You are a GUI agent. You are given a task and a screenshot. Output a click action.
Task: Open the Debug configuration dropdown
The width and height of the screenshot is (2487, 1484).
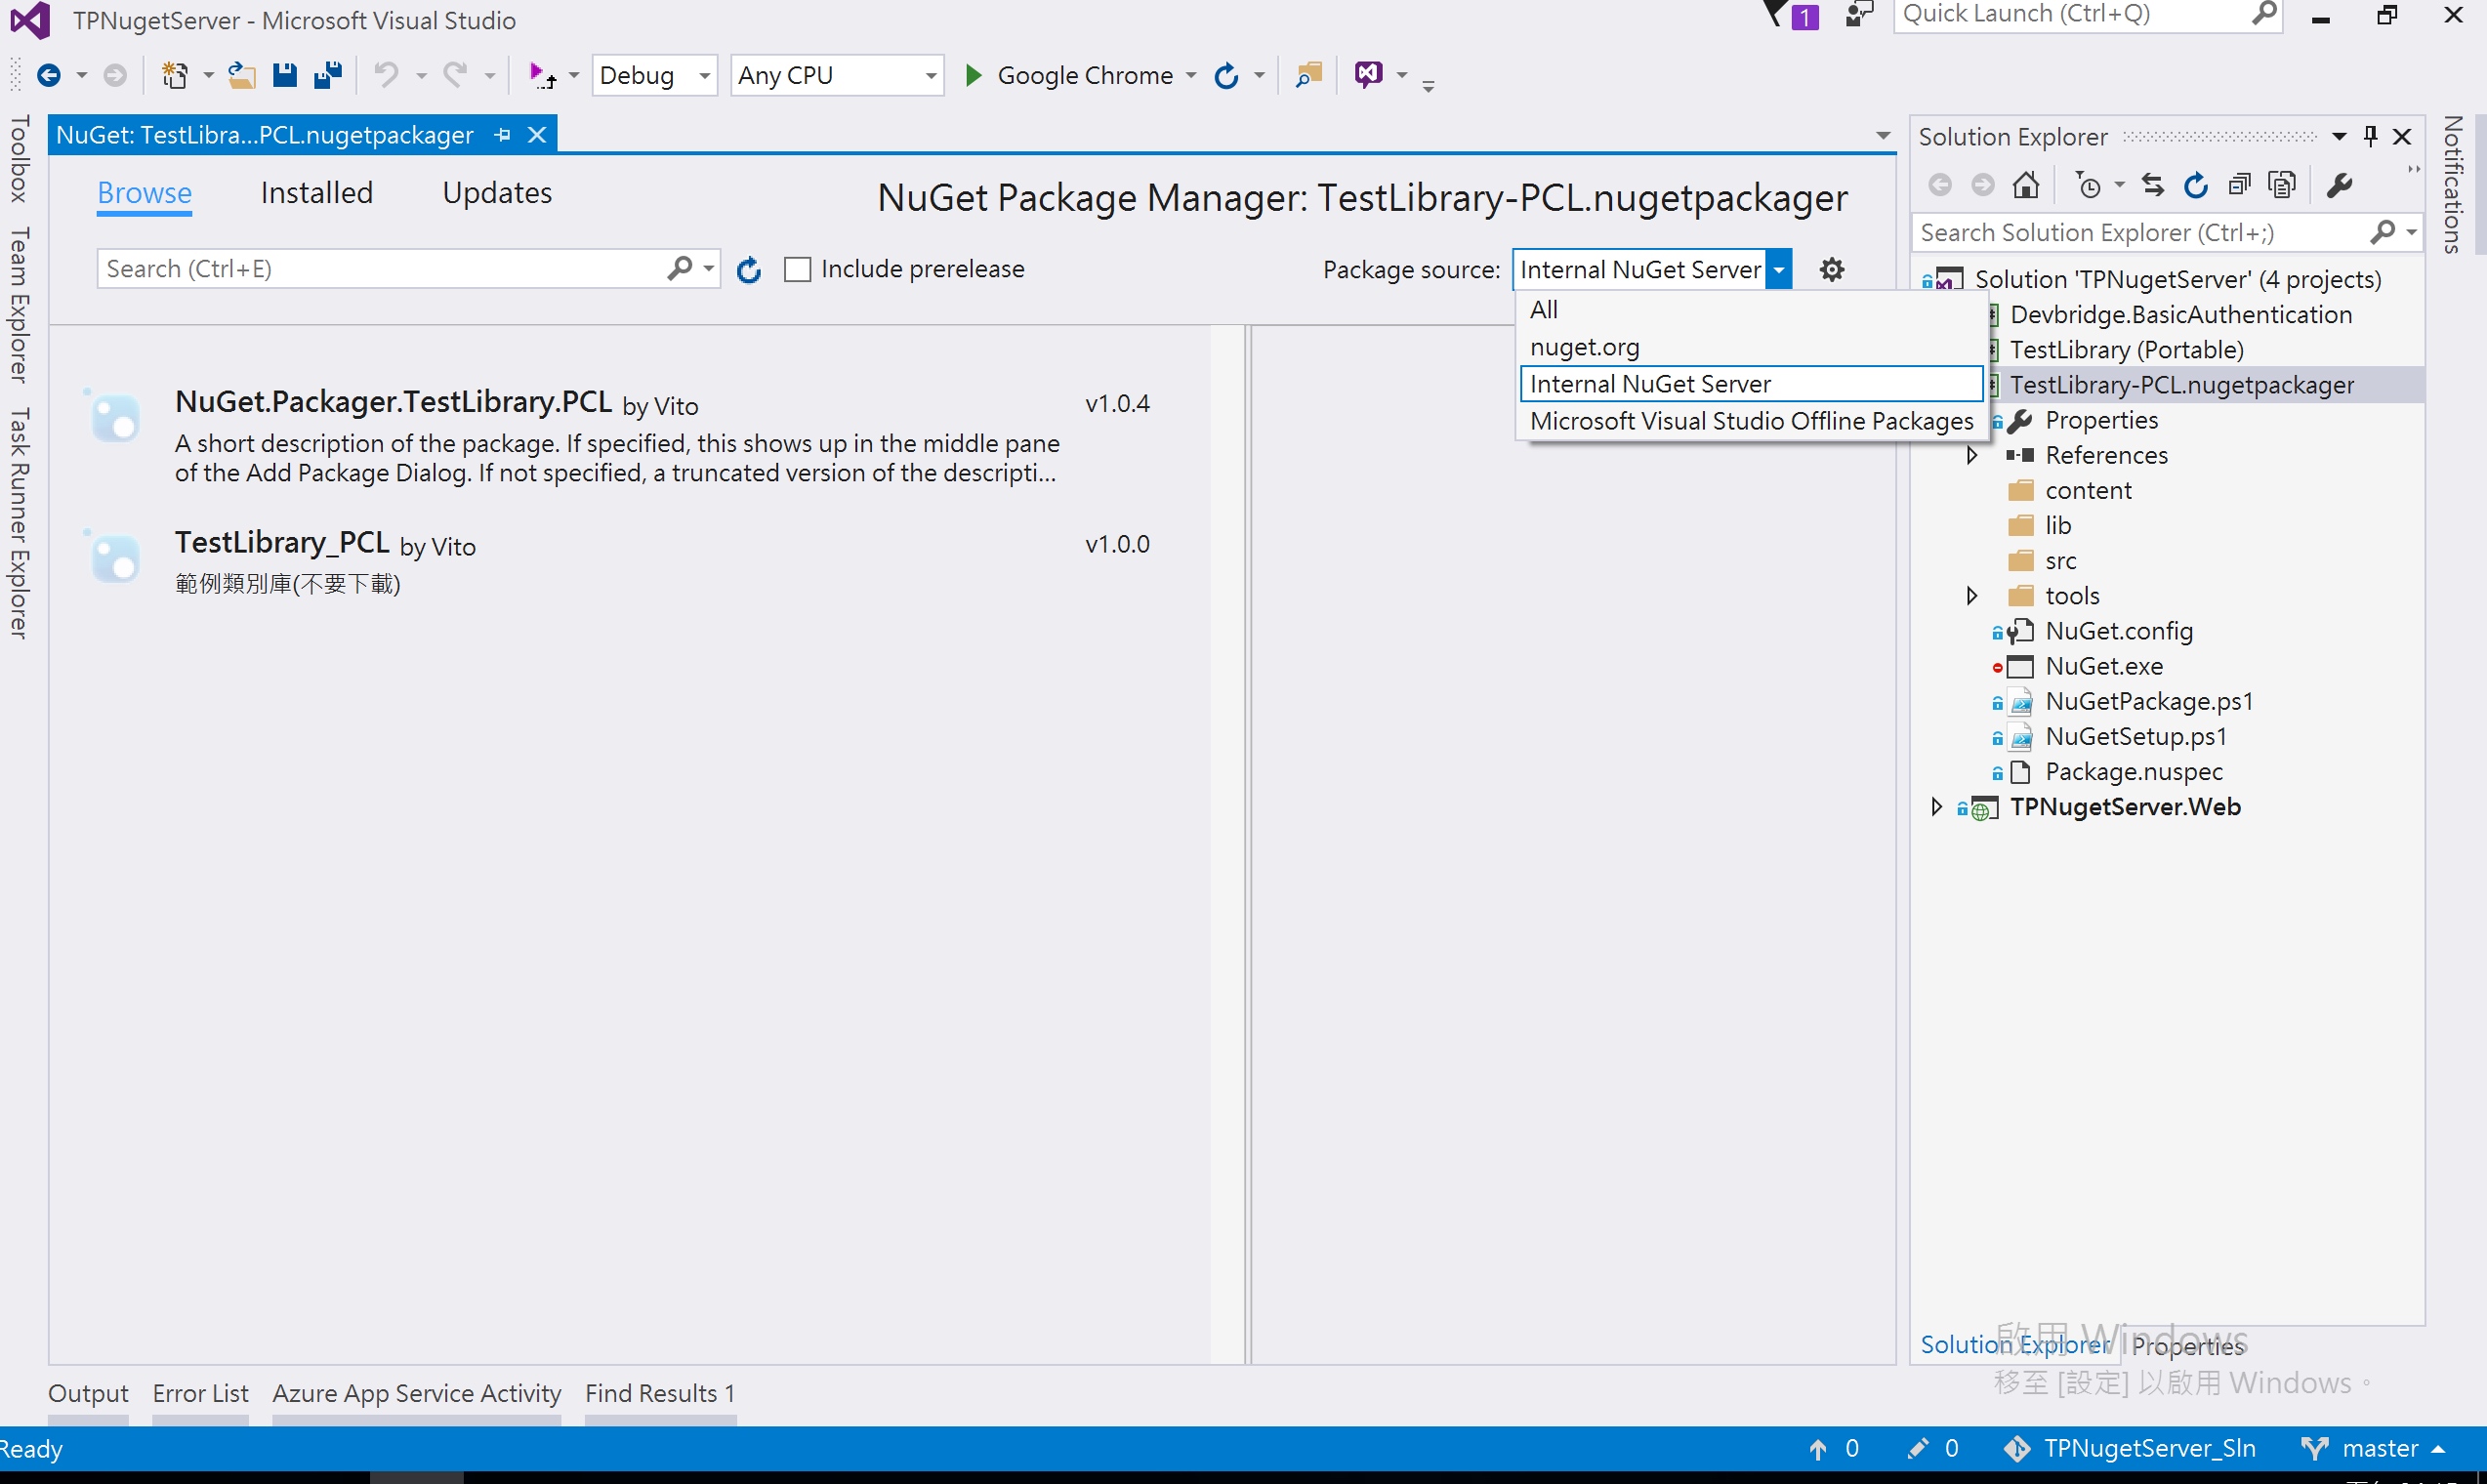704,75
